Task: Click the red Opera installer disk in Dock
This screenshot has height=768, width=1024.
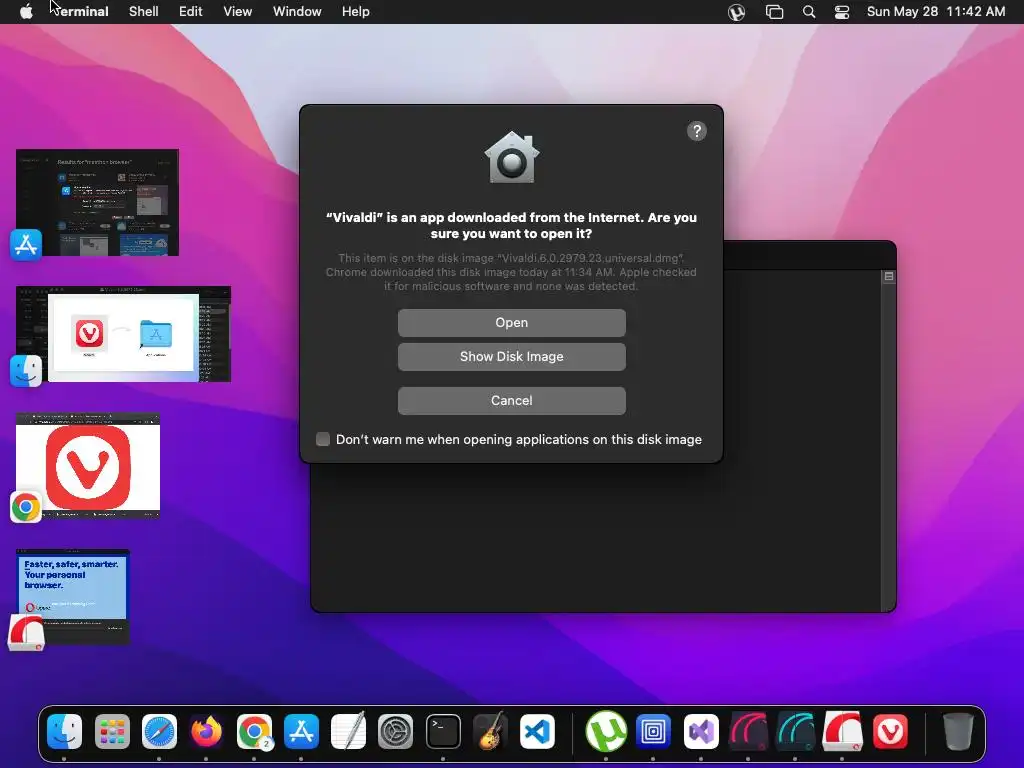Action: click(x=842, y=731)
